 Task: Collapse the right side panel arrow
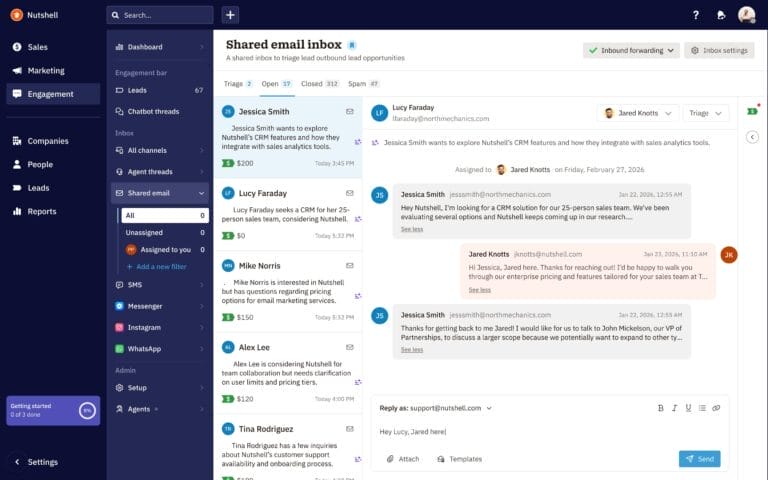(x=752, y=137)
